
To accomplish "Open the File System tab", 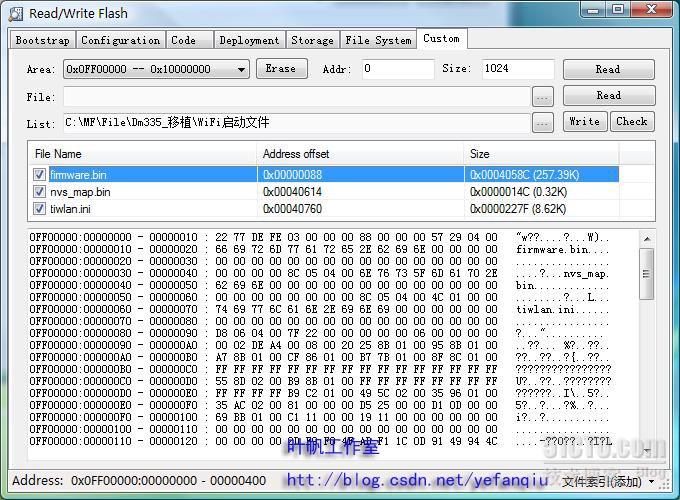I will (378, 40).
